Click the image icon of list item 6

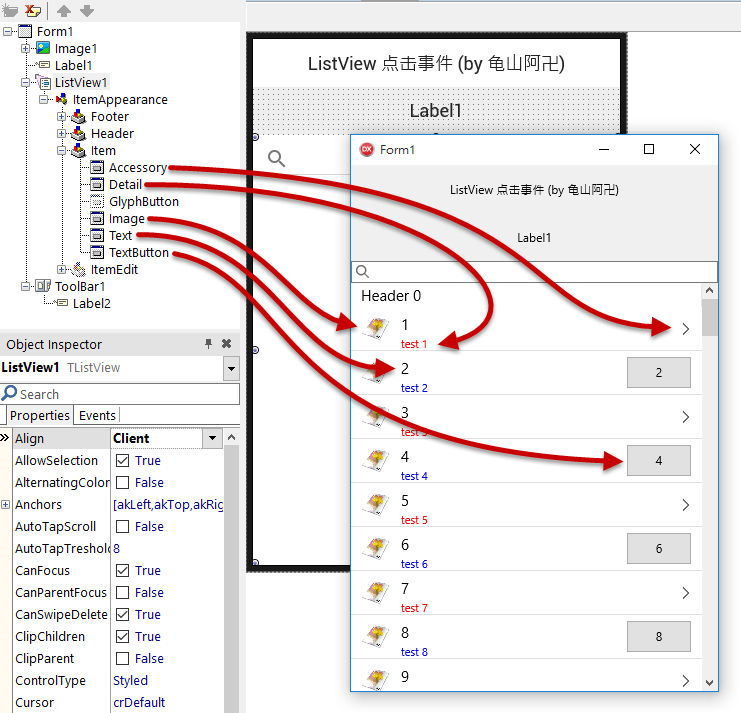376,548
